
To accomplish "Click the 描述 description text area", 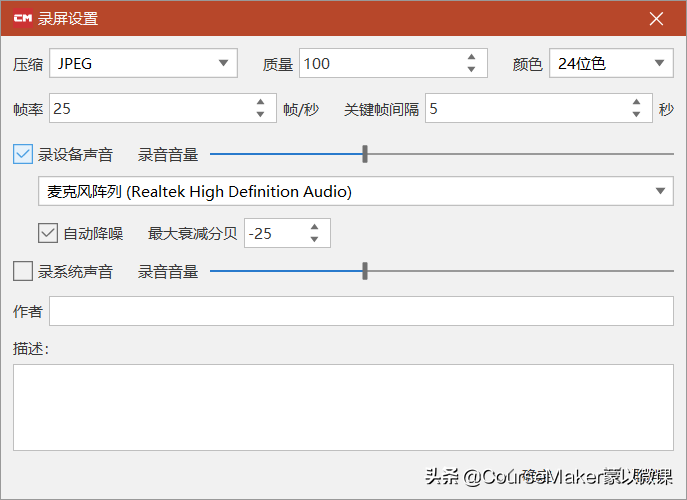I will coord(343,407).
